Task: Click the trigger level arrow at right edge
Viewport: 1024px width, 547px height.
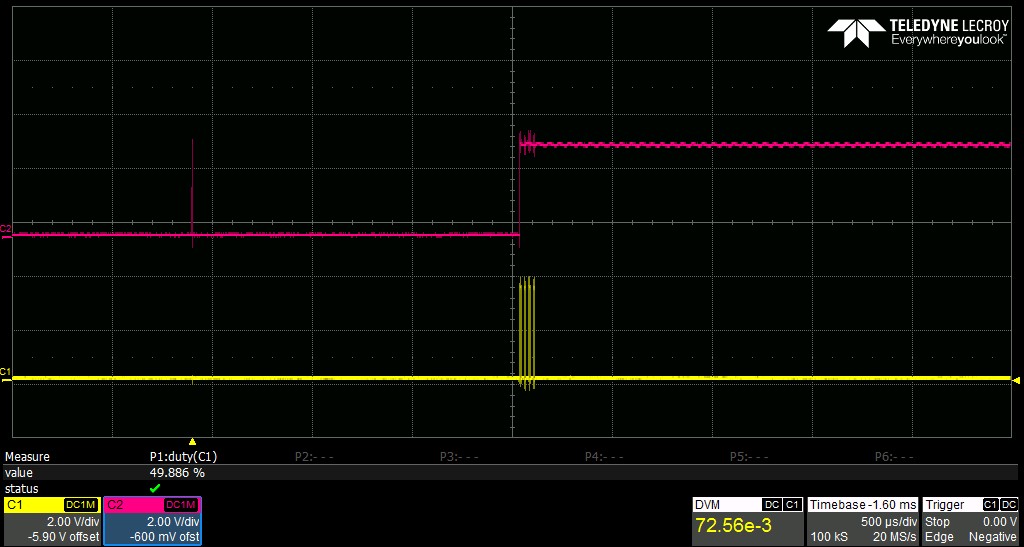Action: point(1016,379)
